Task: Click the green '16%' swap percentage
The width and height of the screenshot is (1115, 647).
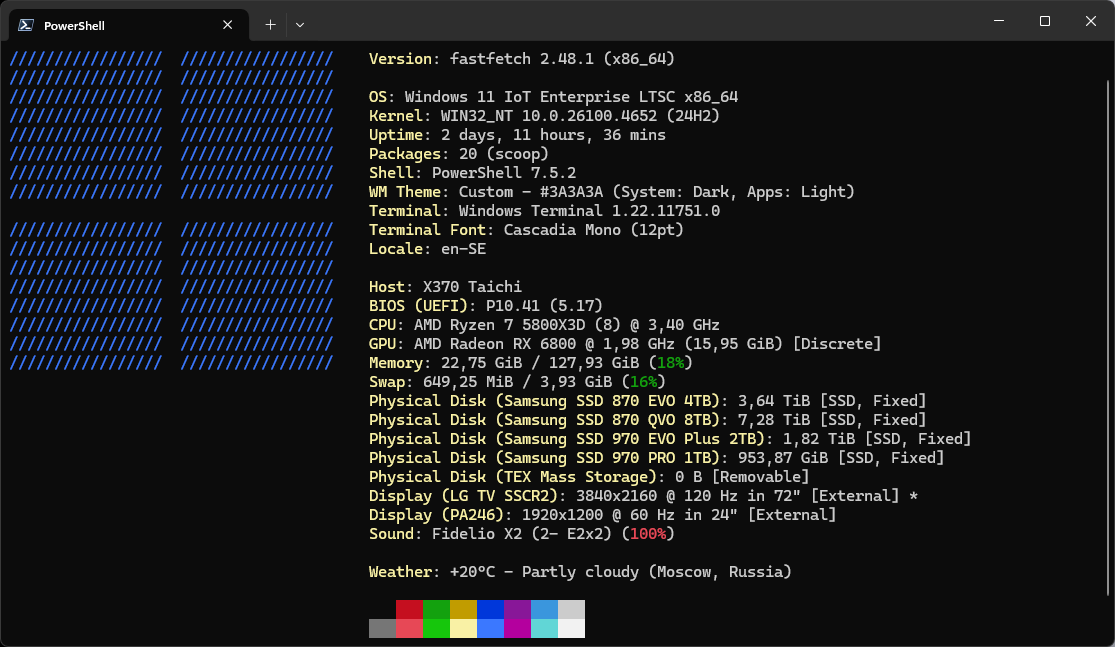Action: click(644, 382)
